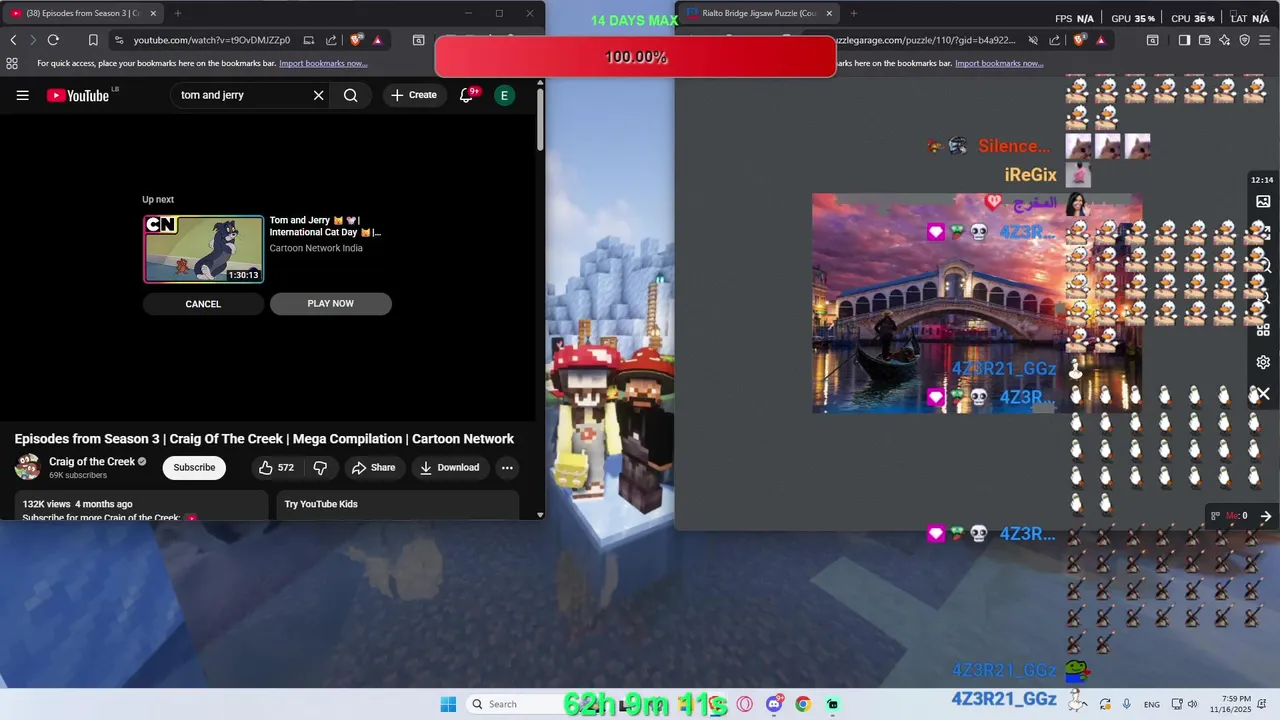Open Brave VPN shield in puzzle window
The width and height of the screenshot is (1280, 720).
tap(1245, 40)
